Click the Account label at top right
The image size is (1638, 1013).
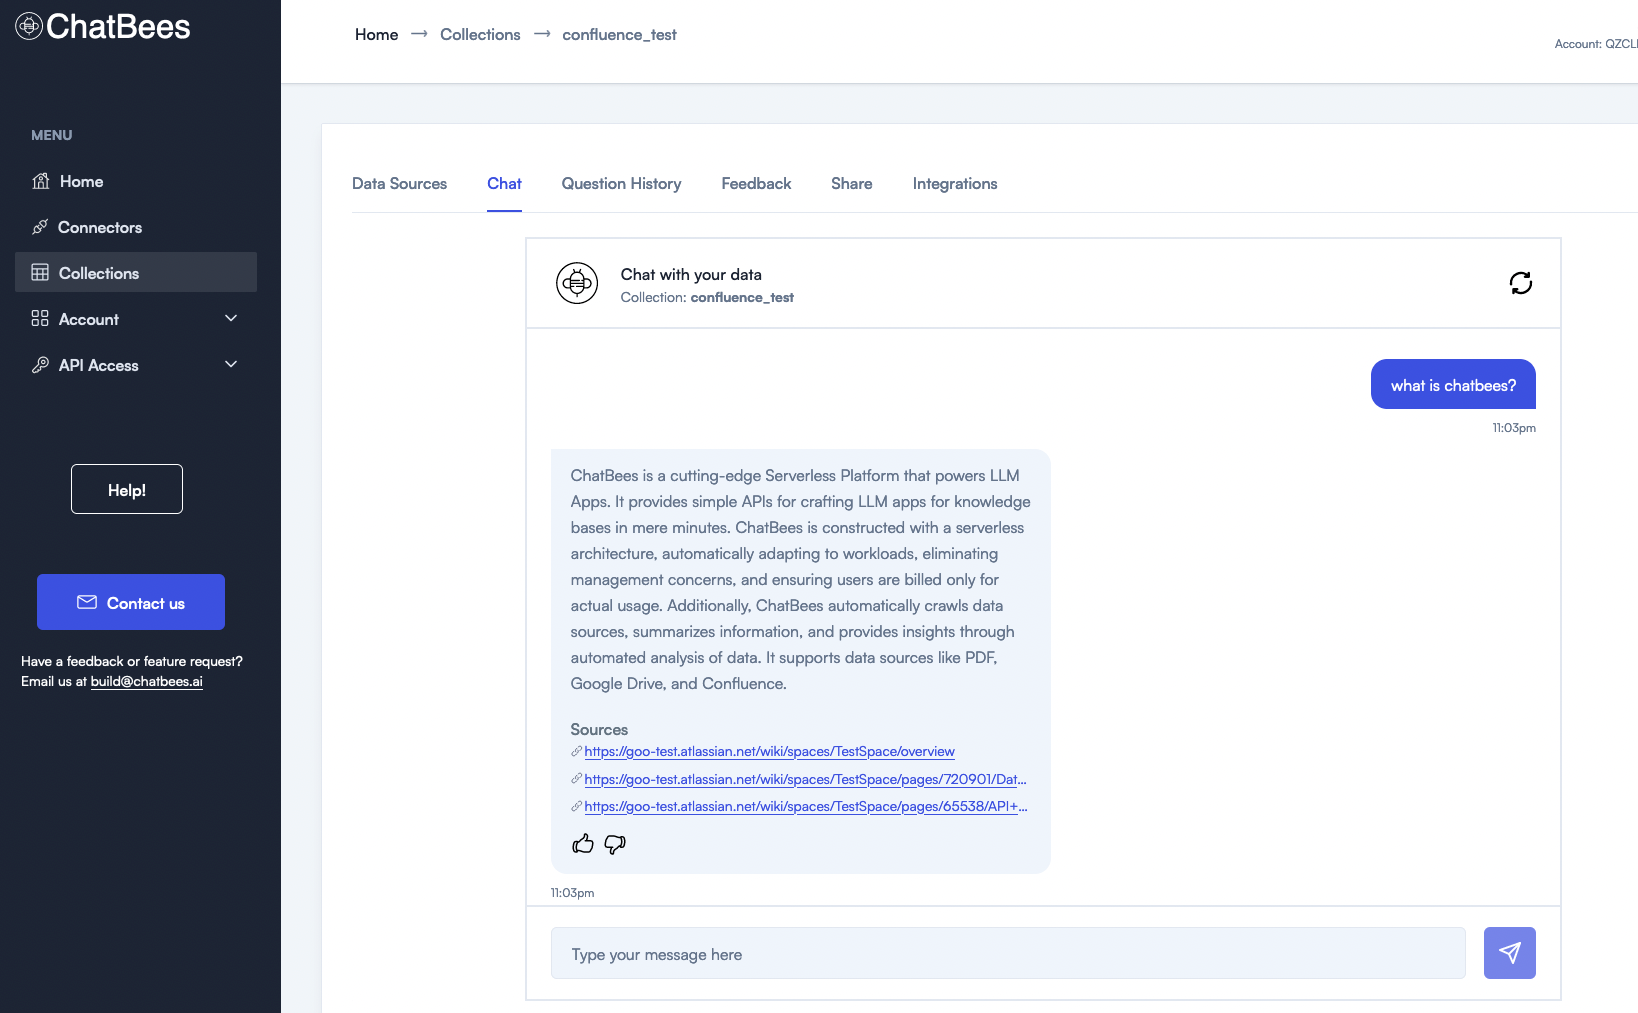[x=1596, y=44]
